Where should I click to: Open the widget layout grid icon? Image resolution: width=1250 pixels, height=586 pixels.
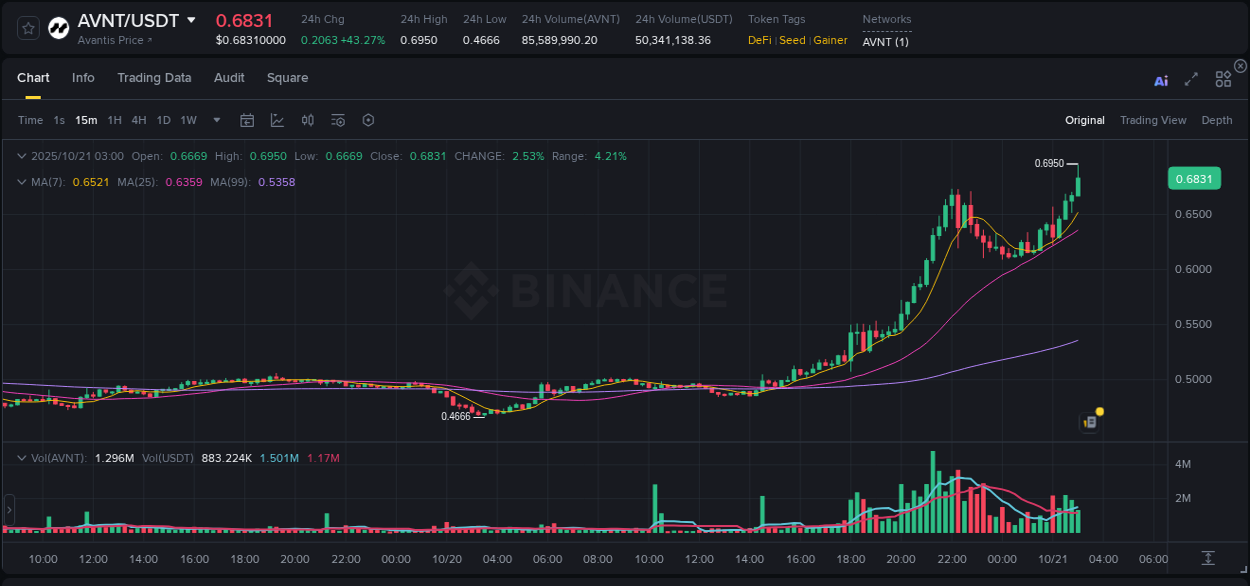pos(1222,79)
